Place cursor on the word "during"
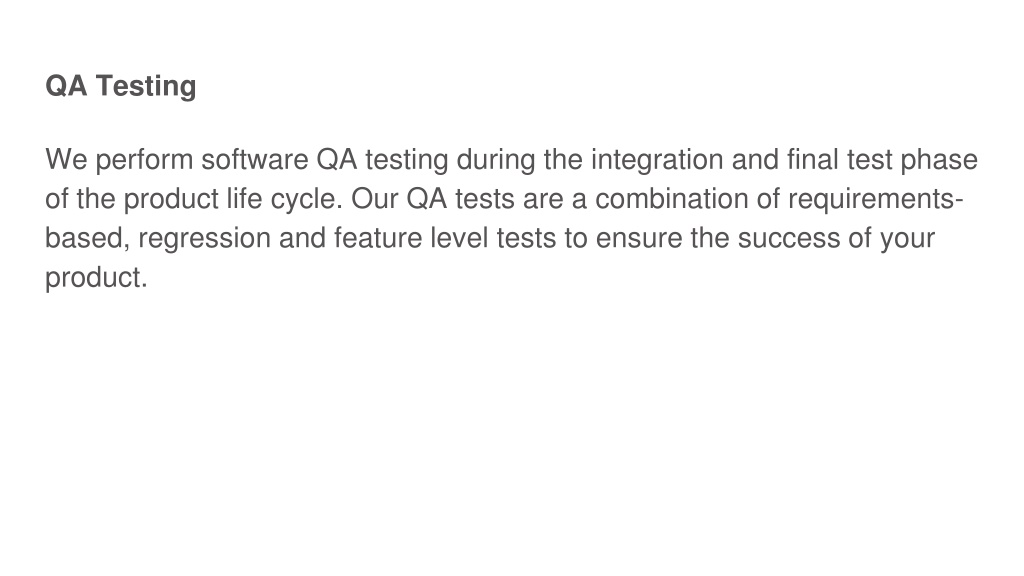Image resolution: width=1024 pixels, height=576 pixels. (496, 161)
